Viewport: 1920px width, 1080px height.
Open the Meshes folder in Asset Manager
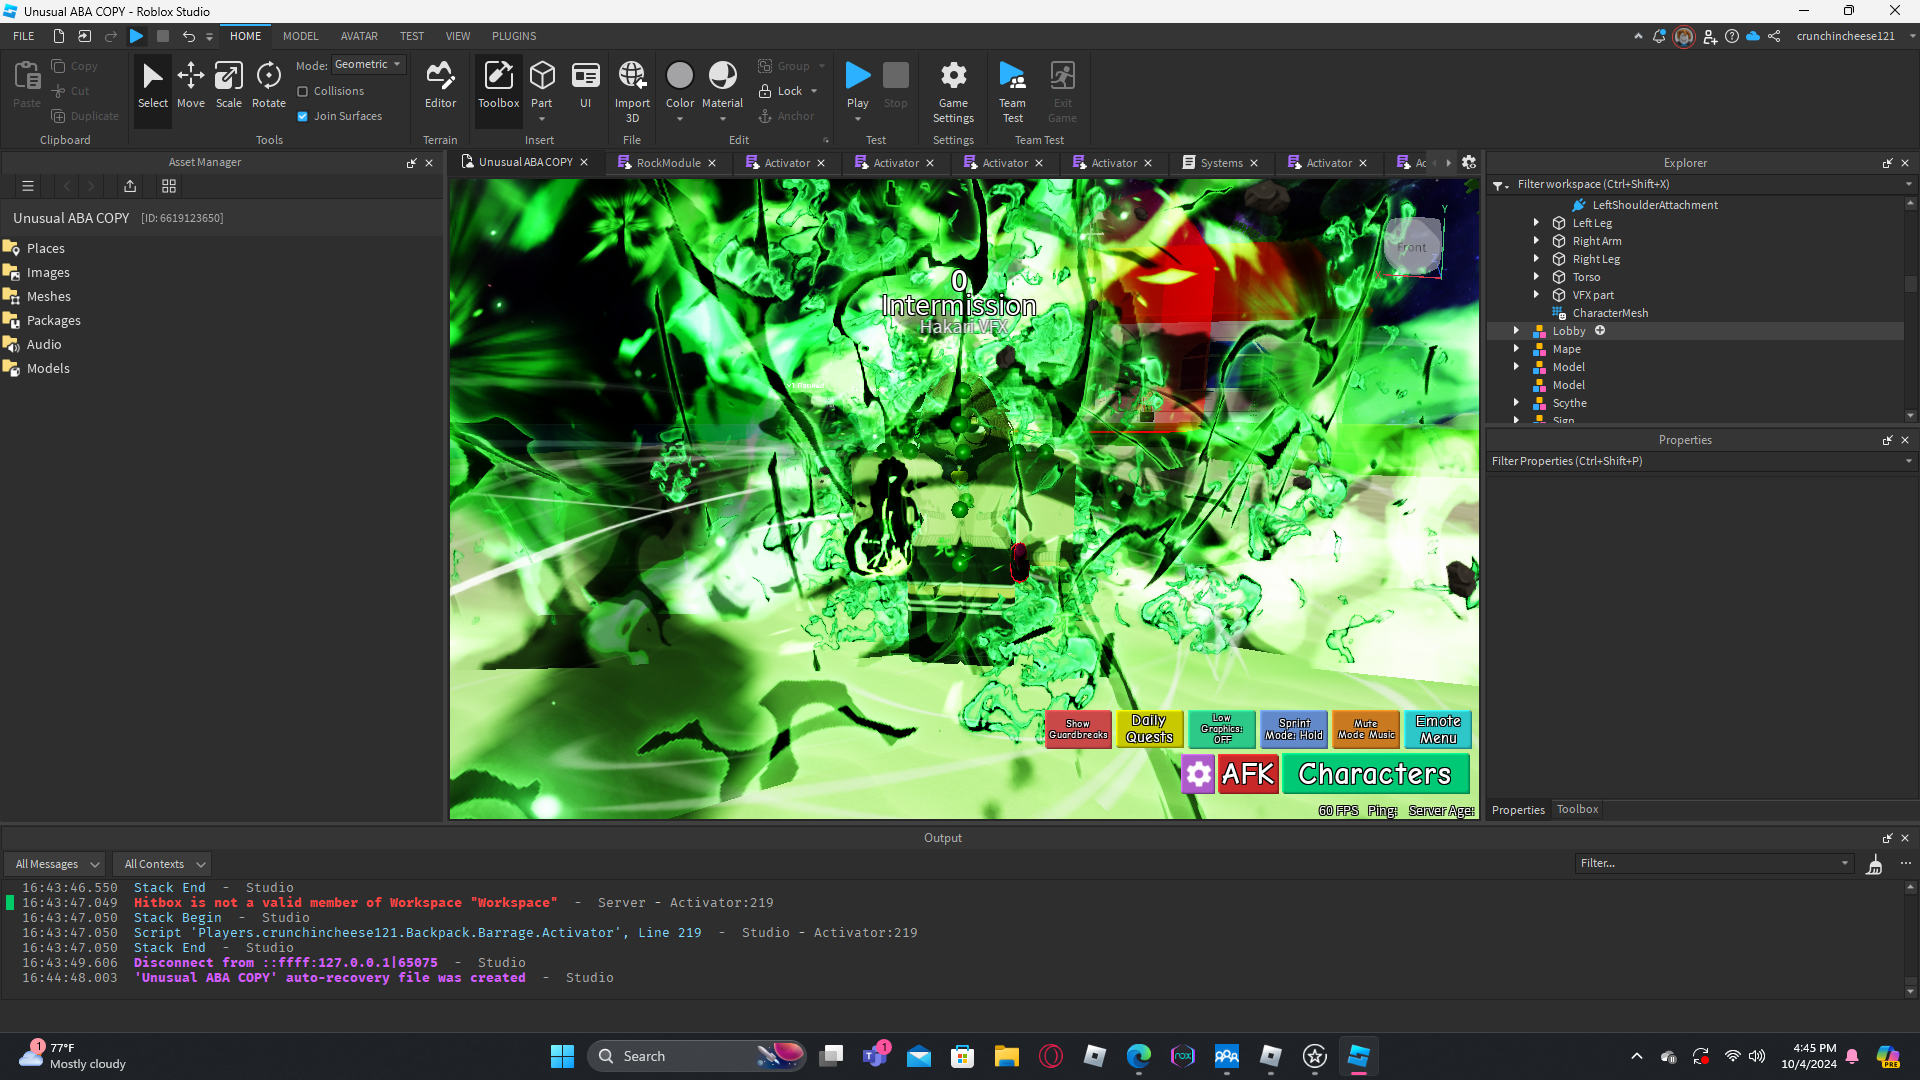coord(49,296)
